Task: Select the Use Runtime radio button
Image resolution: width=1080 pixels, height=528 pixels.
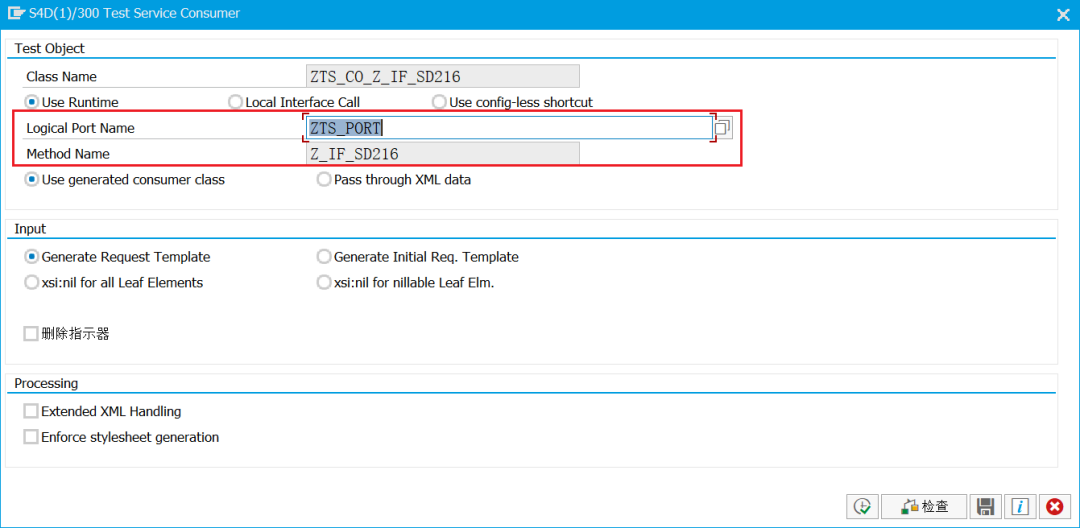Action: tap(31, 102)
